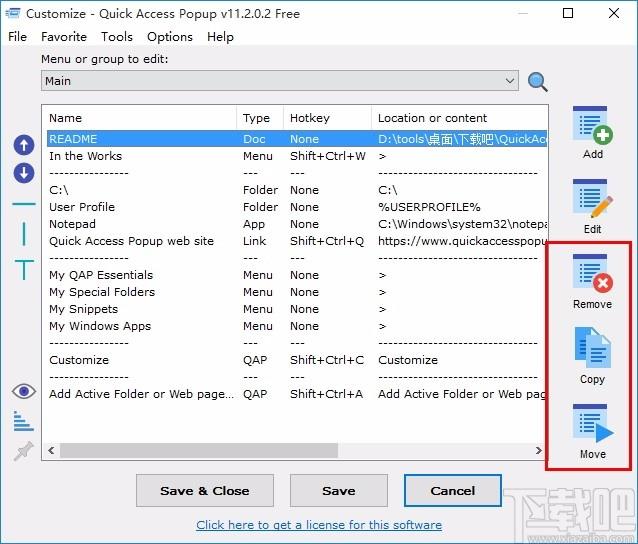Click the scroll right arrow

[539, 450]
